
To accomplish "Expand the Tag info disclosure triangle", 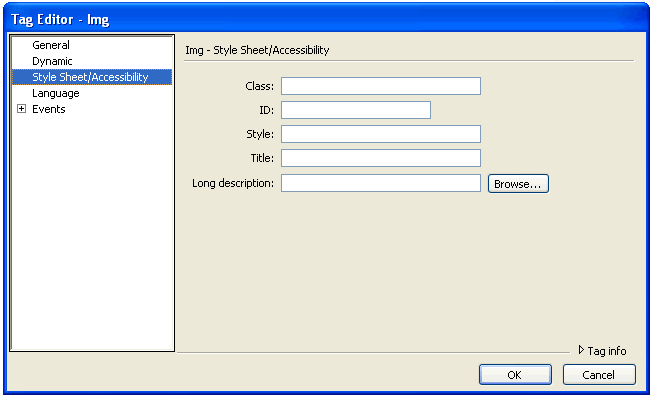I will click(581, 350).
